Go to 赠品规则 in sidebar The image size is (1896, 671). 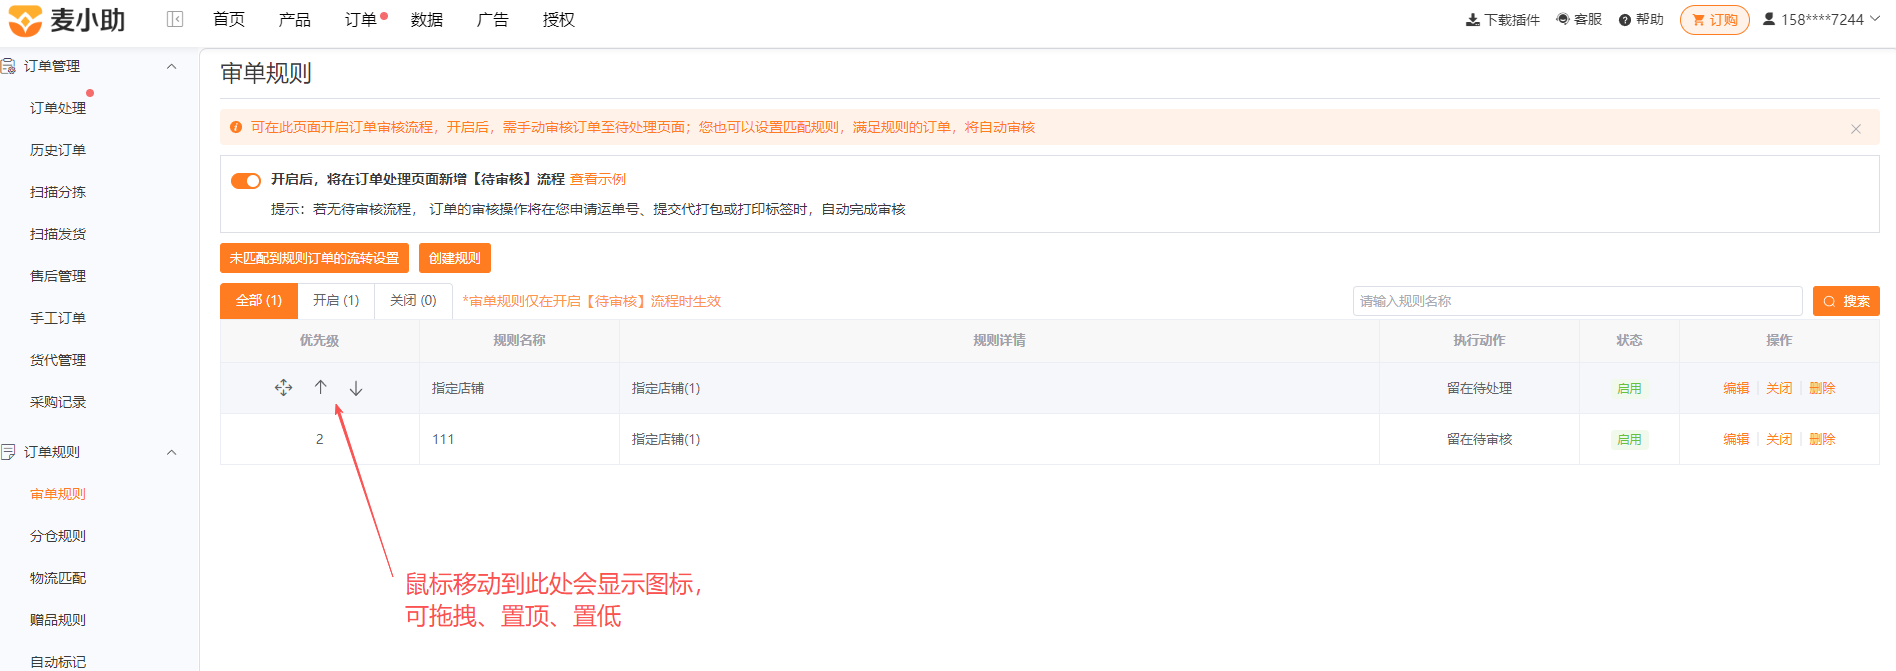point(58,620)
